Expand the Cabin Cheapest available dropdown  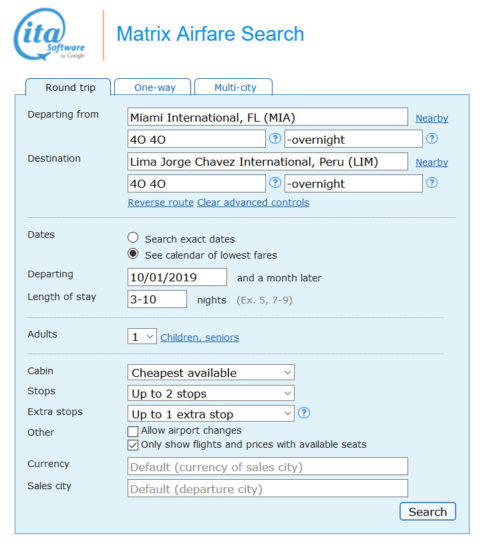click(x=211, y=373)
